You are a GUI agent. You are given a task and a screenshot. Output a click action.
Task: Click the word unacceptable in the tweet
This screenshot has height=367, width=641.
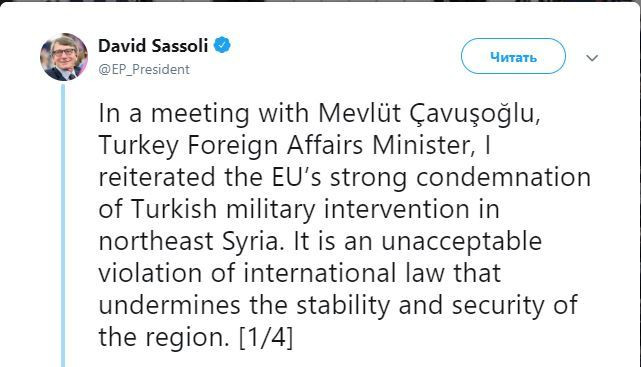[462, 241]
